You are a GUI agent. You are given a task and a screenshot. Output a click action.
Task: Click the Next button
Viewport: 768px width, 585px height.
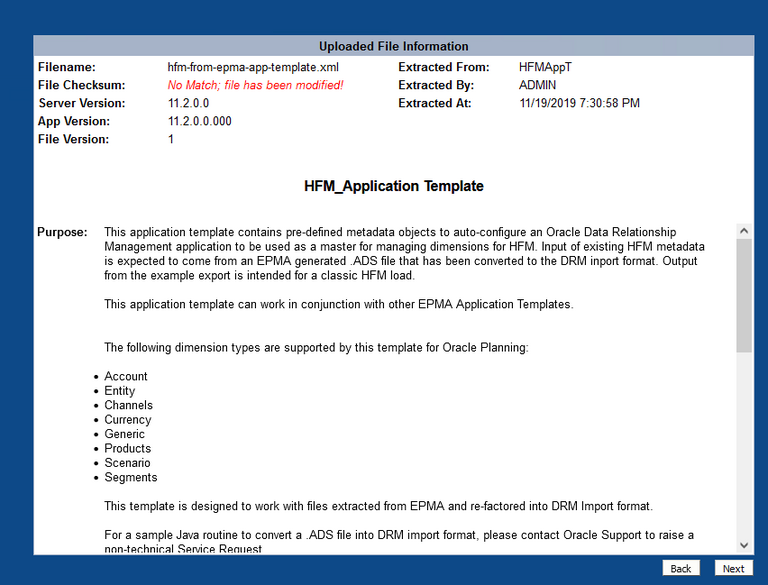point(733,568)
